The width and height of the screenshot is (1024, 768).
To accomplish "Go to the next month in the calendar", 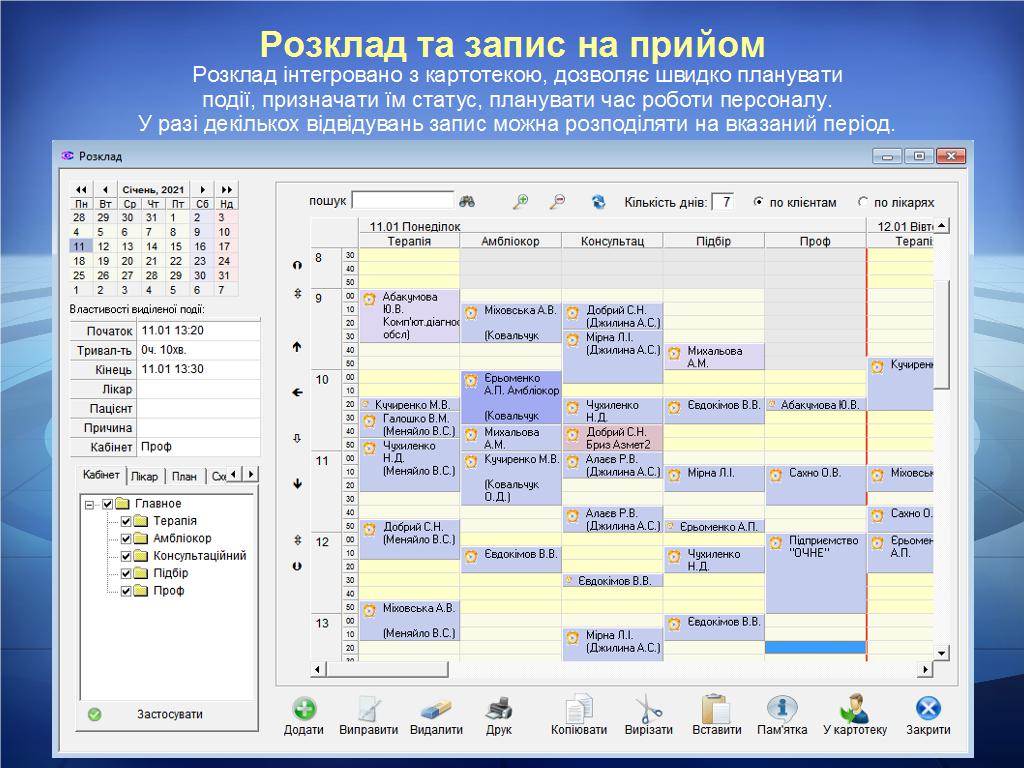I will 203,189.
